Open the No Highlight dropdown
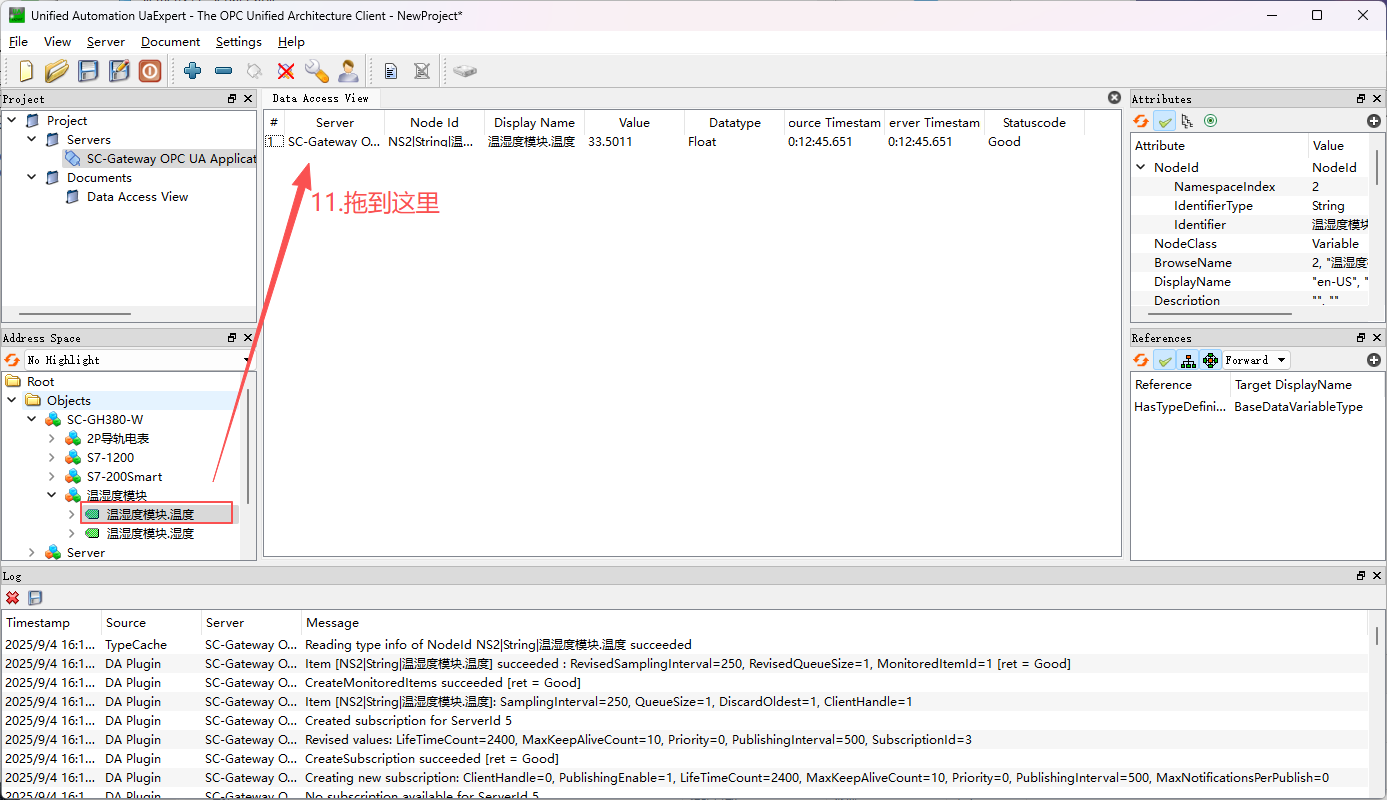 point(138,360)
